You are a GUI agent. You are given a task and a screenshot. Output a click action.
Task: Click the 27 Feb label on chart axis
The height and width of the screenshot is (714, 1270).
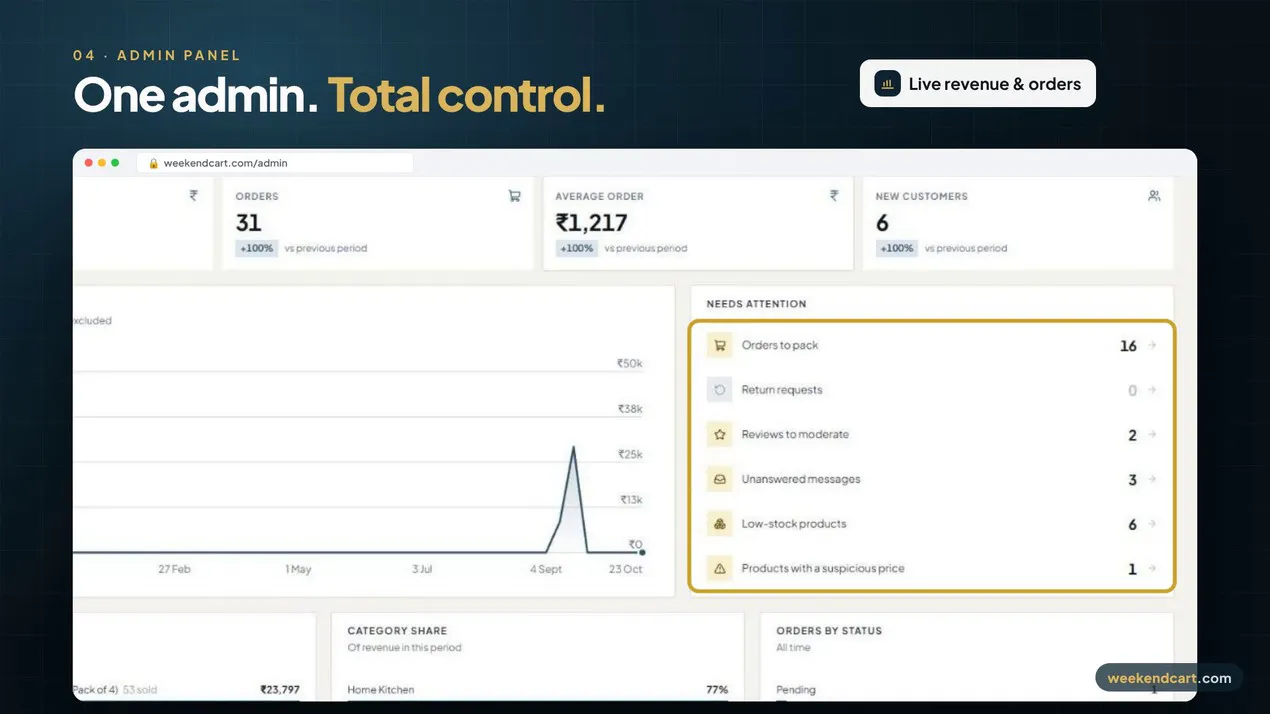coord(174,569)
